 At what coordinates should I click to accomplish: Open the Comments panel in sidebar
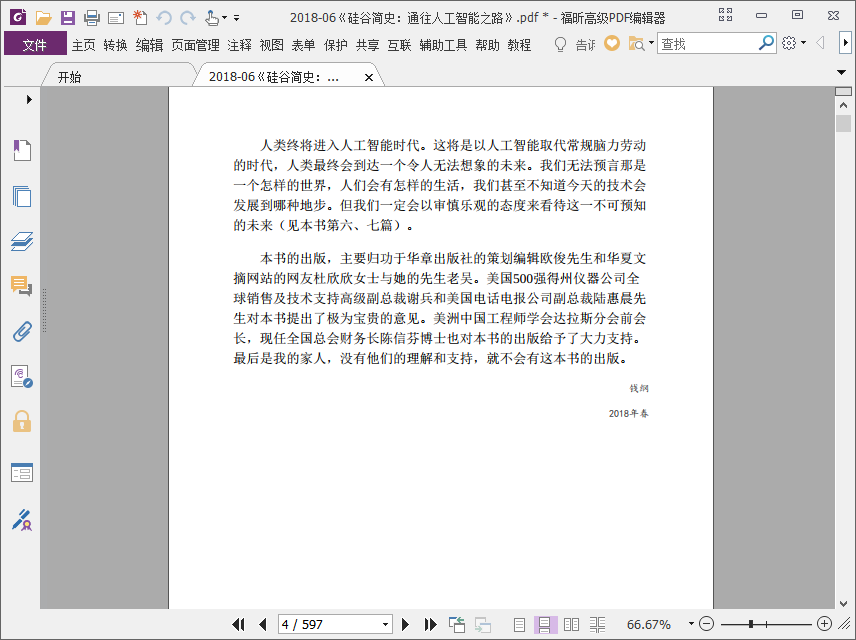22,286
